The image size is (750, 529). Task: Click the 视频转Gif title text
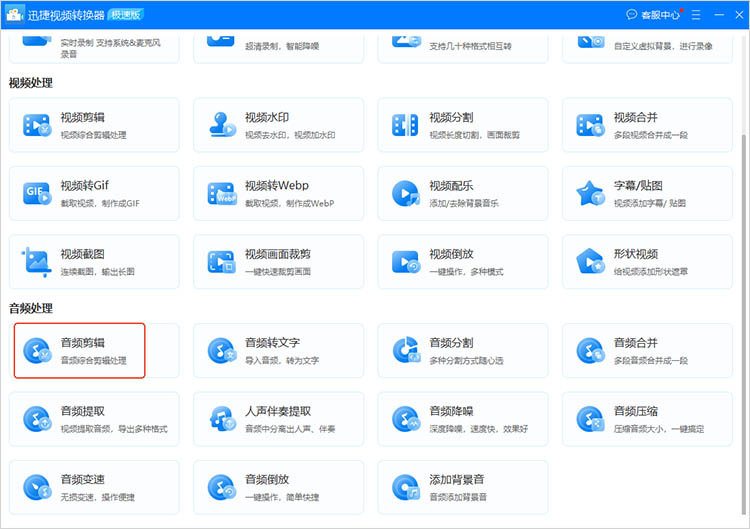pyautogui.click(x=85, y=186)
